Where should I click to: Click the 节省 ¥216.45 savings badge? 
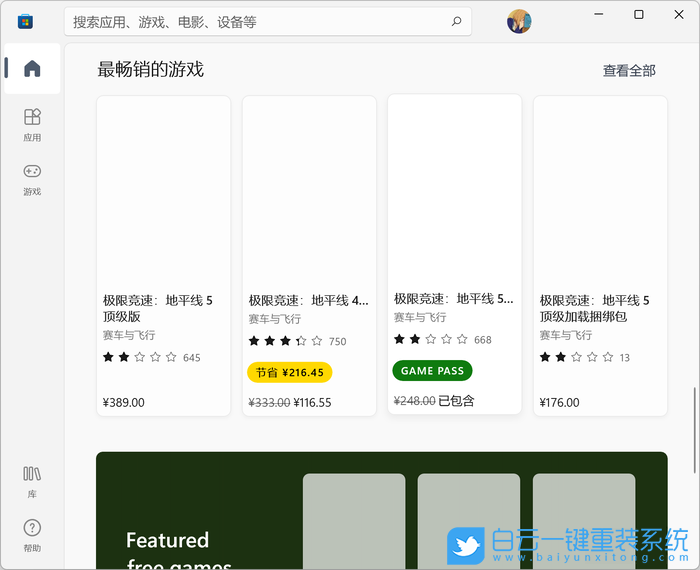pyautogui.click(x=289, y=372)
